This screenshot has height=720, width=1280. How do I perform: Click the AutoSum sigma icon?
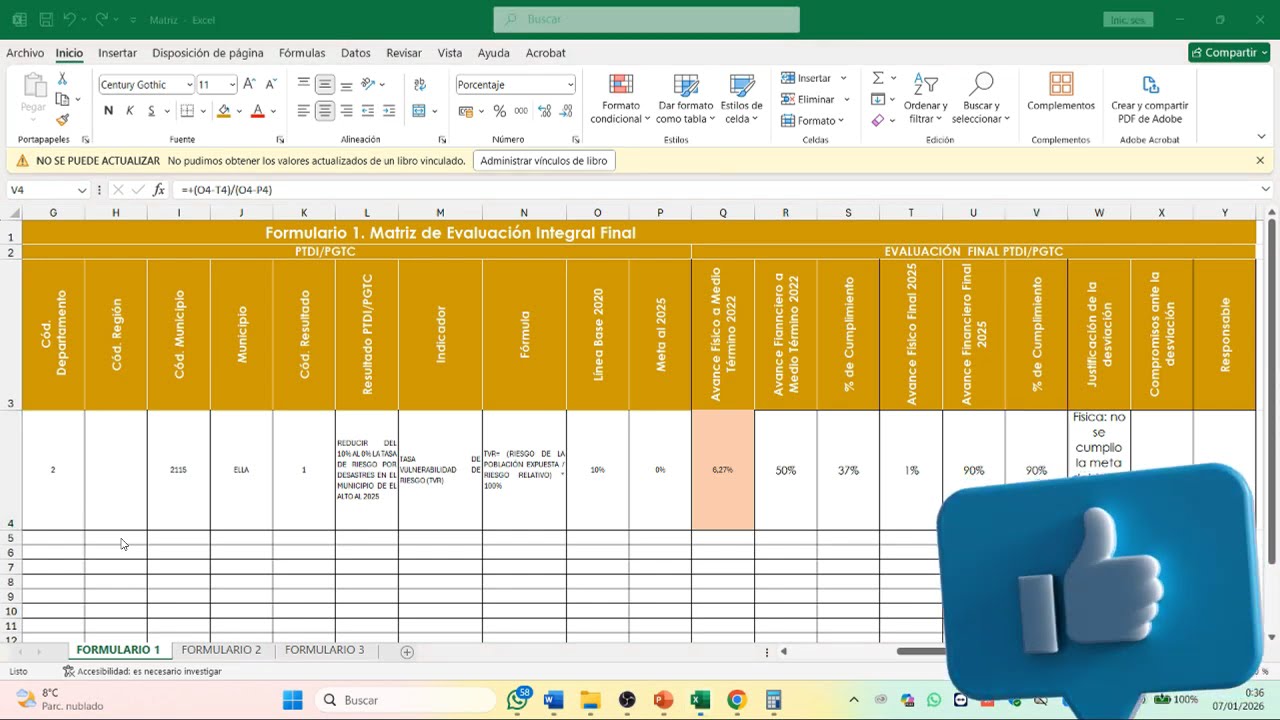tap(877, 78)
